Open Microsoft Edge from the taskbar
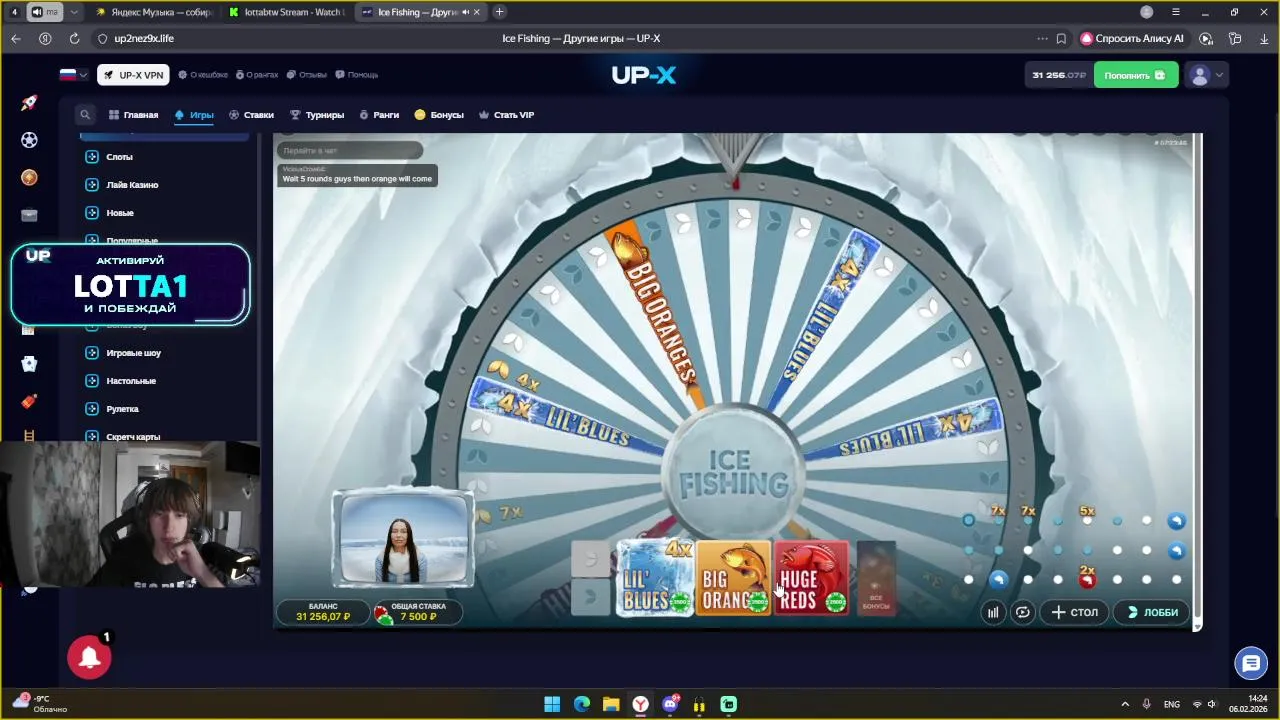Image resolution: width=1280 pixels, height=720 pixels. click(582, 705)
